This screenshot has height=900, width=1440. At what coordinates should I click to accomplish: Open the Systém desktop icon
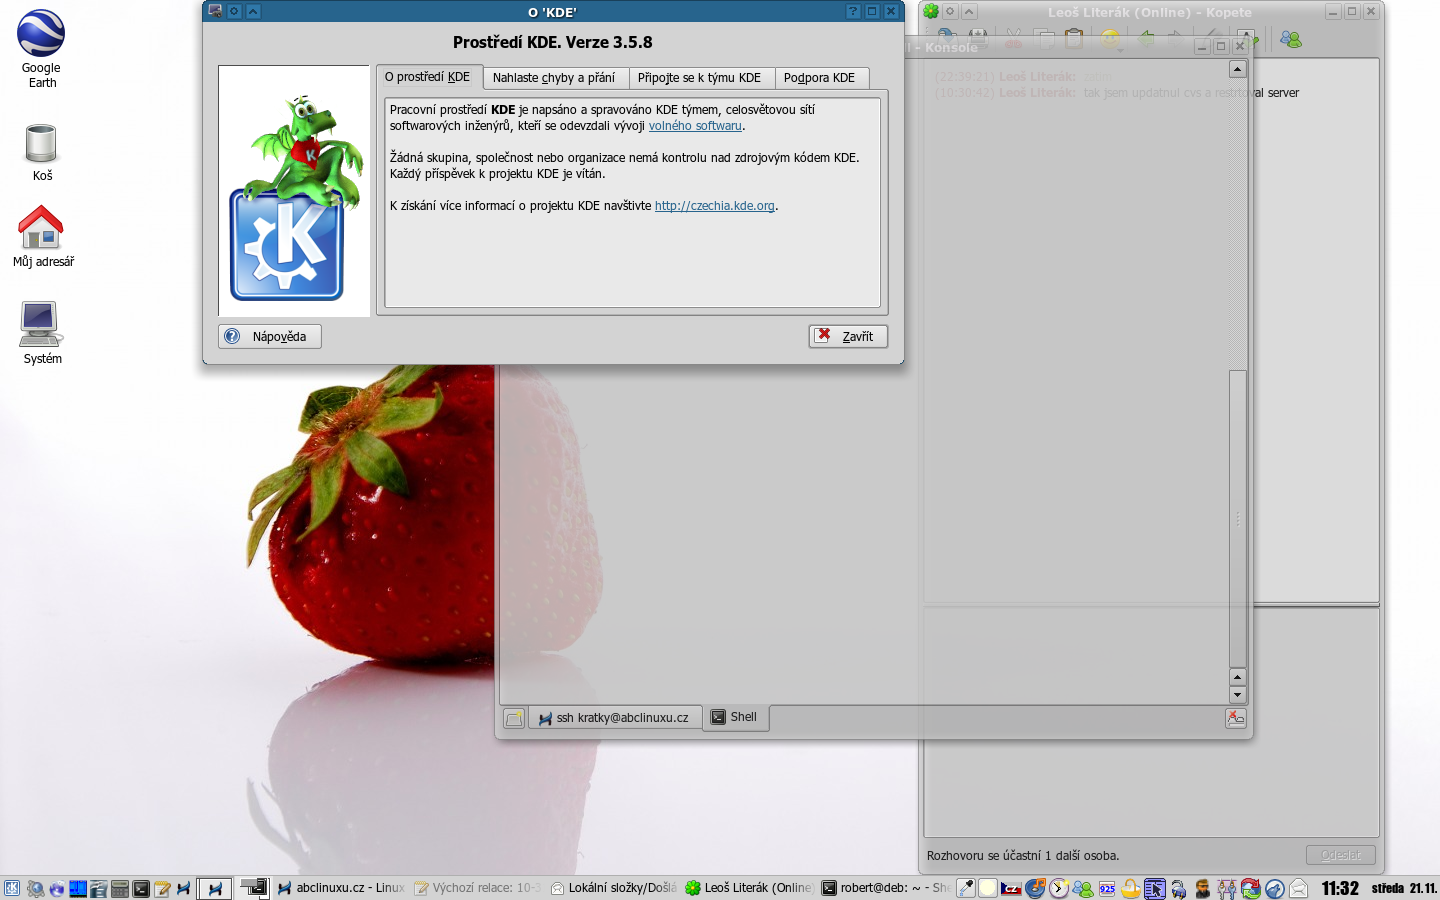[42, 333]
